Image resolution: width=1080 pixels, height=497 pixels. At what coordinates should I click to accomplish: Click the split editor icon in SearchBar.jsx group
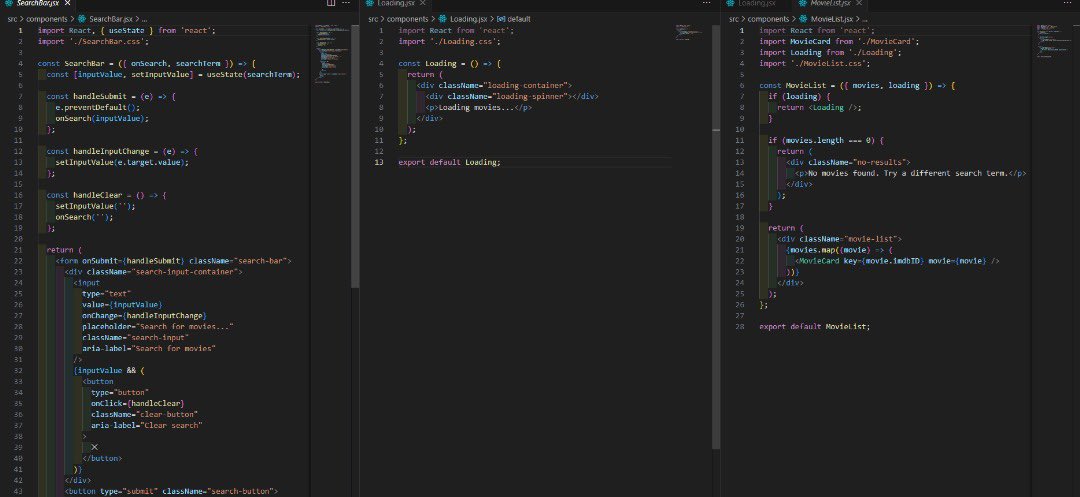(x=331, y=3)
